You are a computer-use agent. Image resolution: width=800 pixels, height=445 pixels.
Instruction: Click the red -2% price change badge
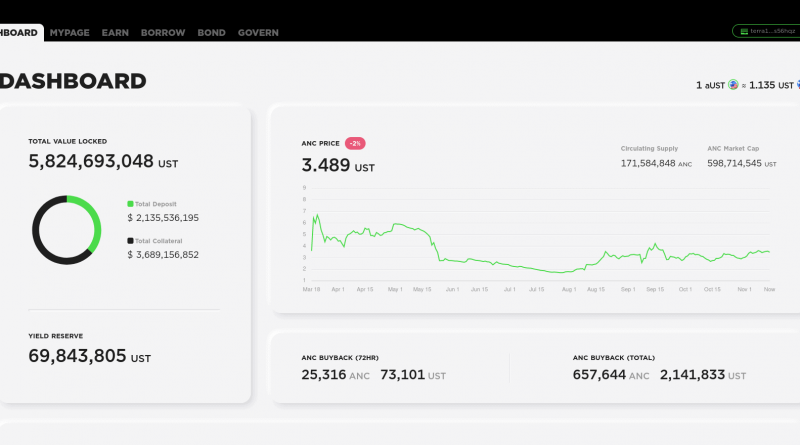tap(355, 143)
